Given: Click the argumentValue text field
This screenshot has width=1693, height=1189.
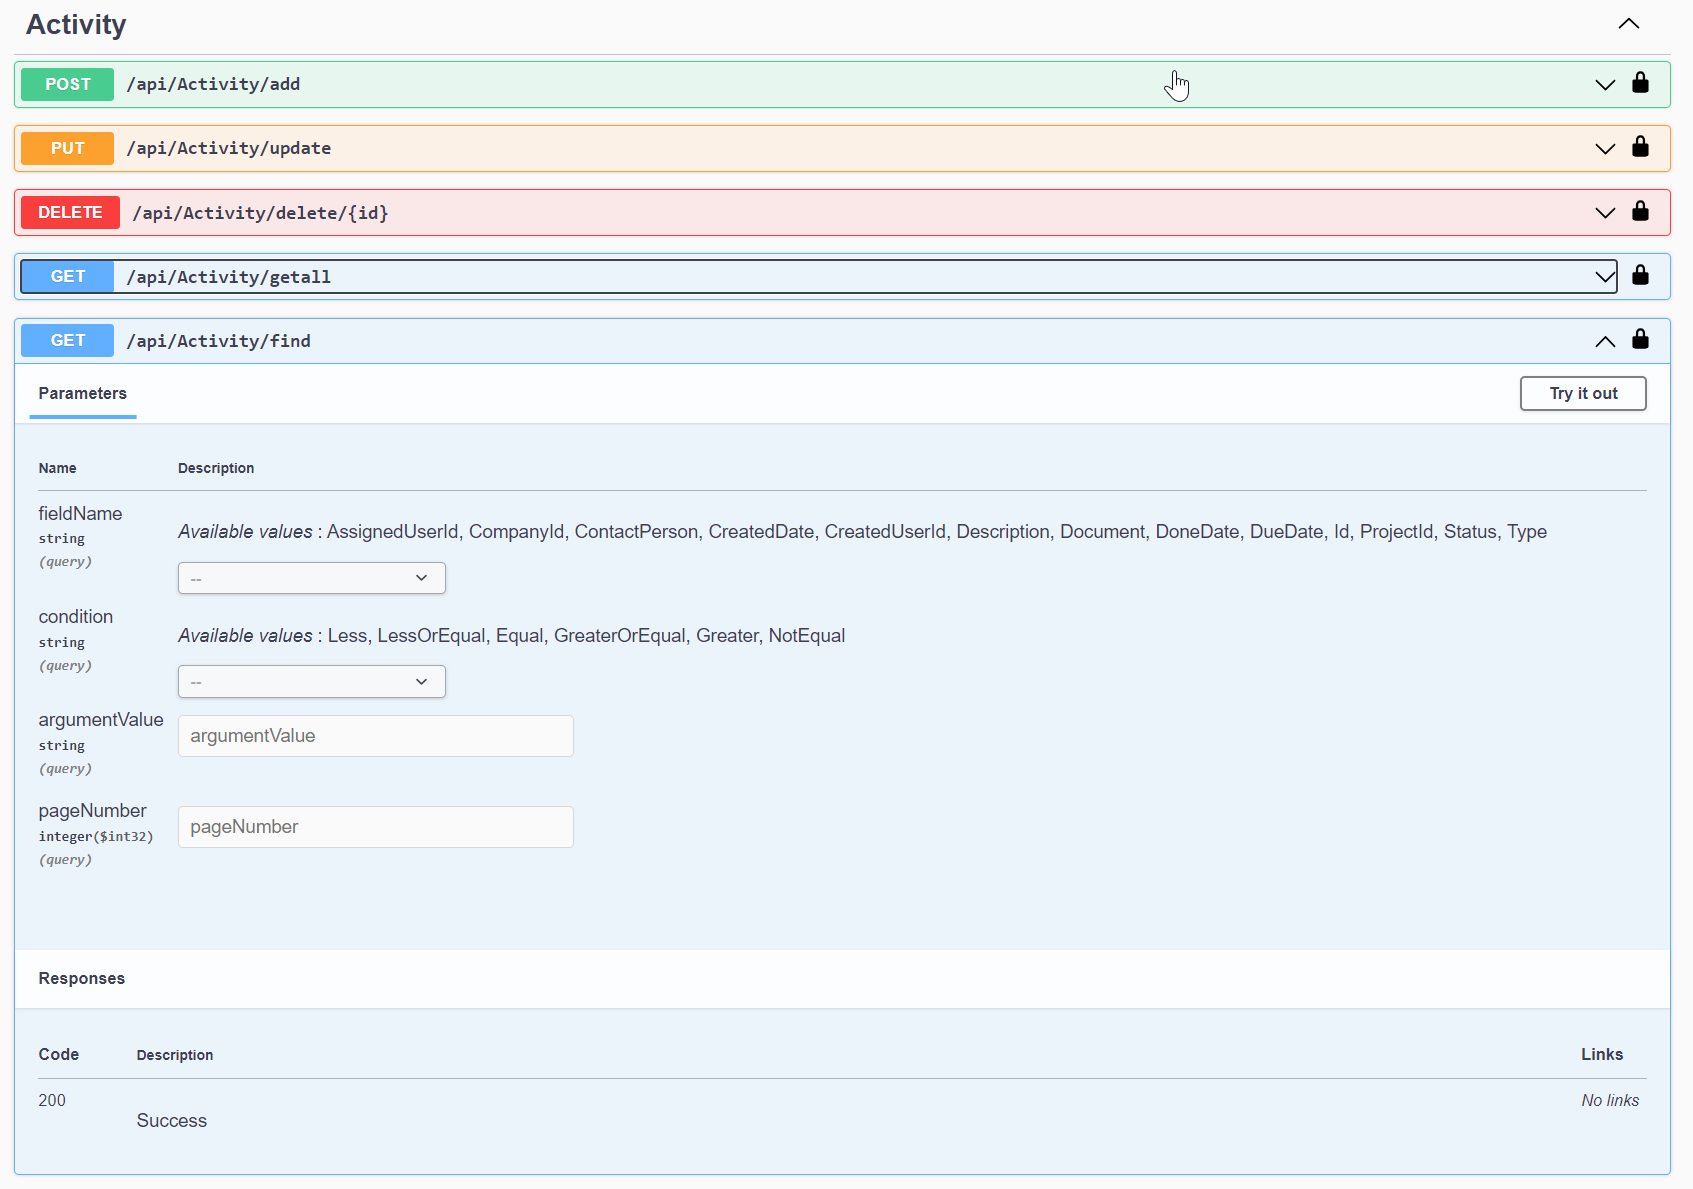Looking at the screenshot, I should pos(375,736).
